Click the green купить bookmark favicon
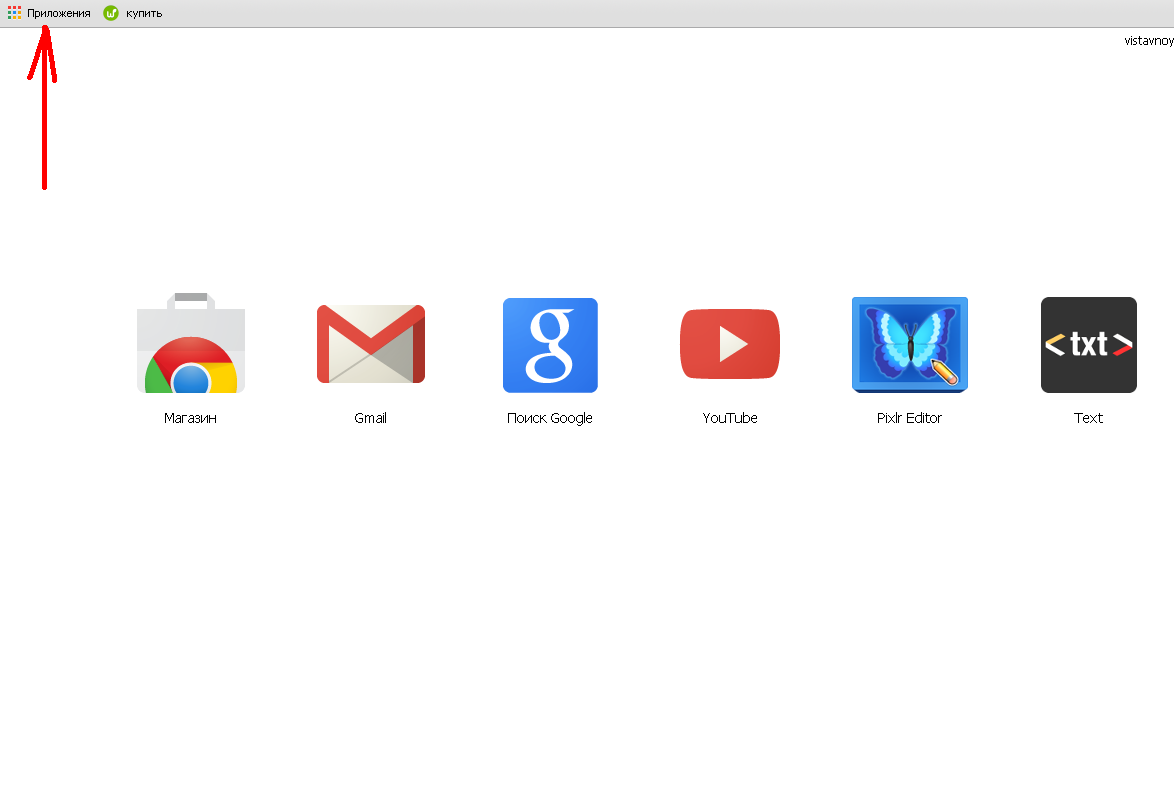The image size is (1174, 801). 111,13
